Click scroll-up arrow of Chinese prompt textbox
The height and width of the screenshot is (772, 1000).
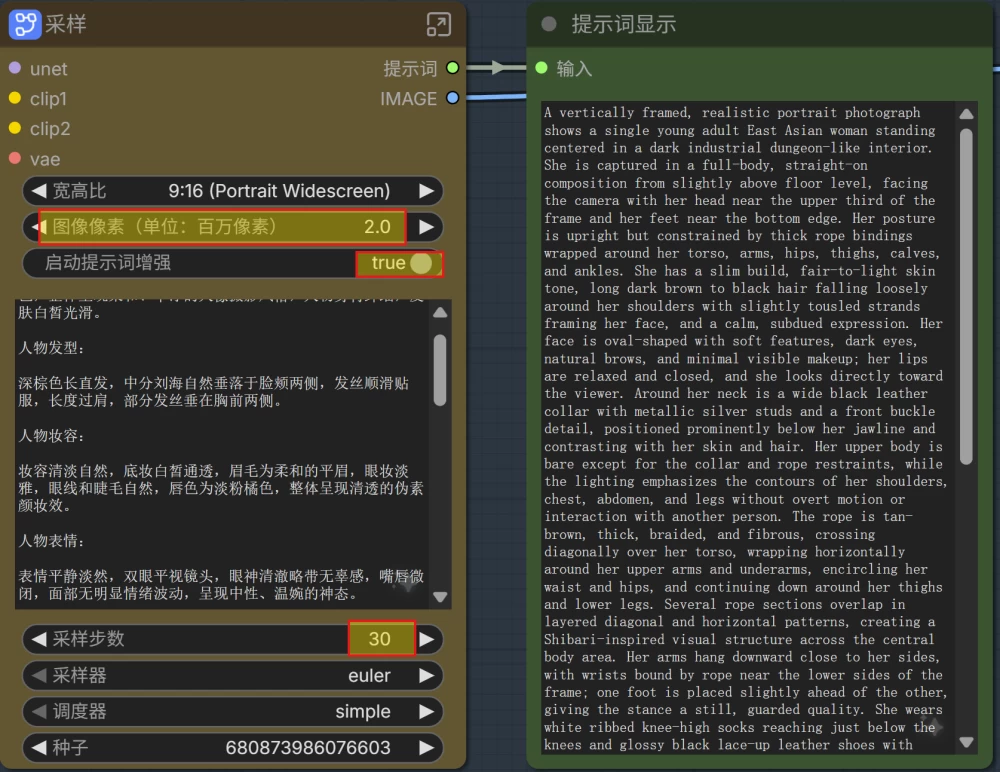pyautogui.click(x=440, y=313)
